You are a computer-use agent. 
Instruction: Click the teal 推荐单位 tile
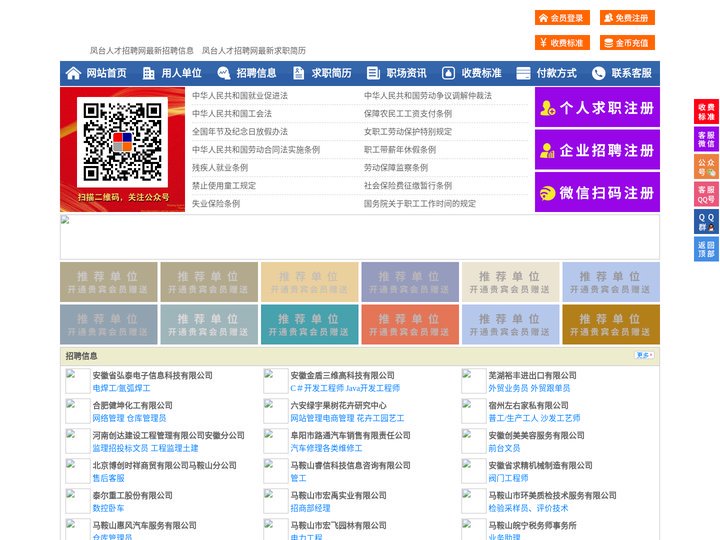click(309, 324)
